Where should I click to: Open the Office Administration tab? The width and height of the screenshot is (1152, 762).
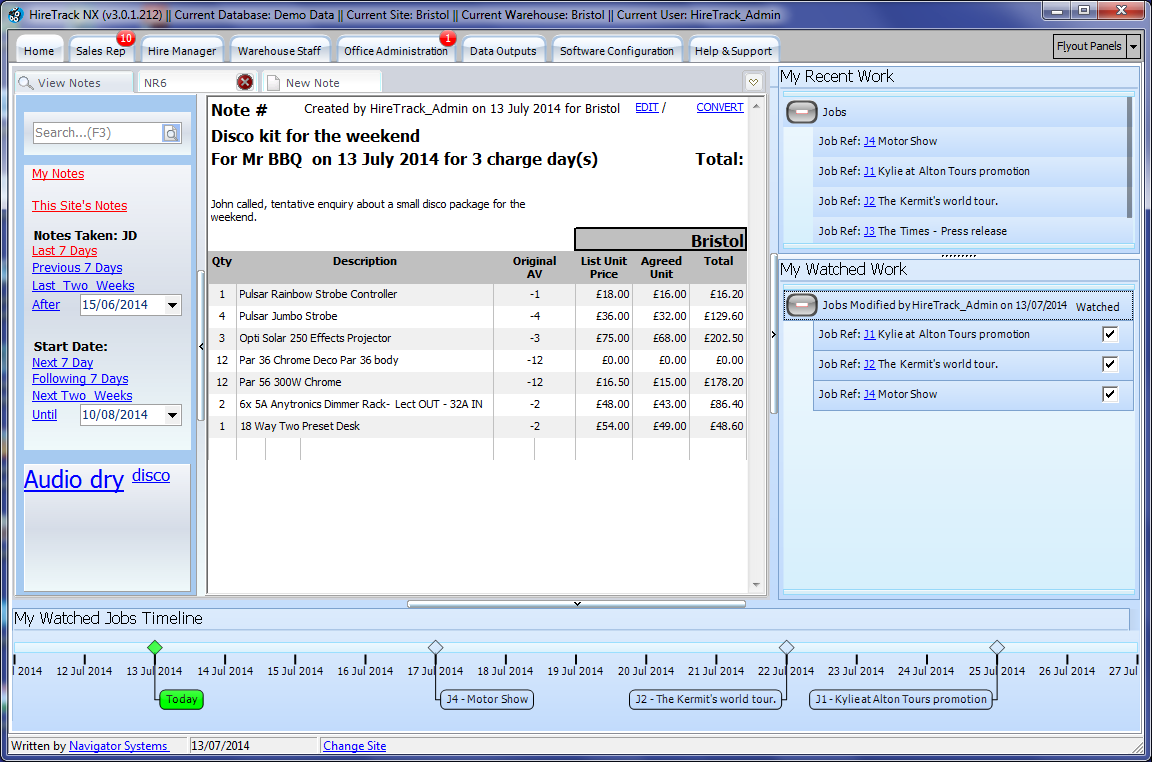(x=395, y=51)
